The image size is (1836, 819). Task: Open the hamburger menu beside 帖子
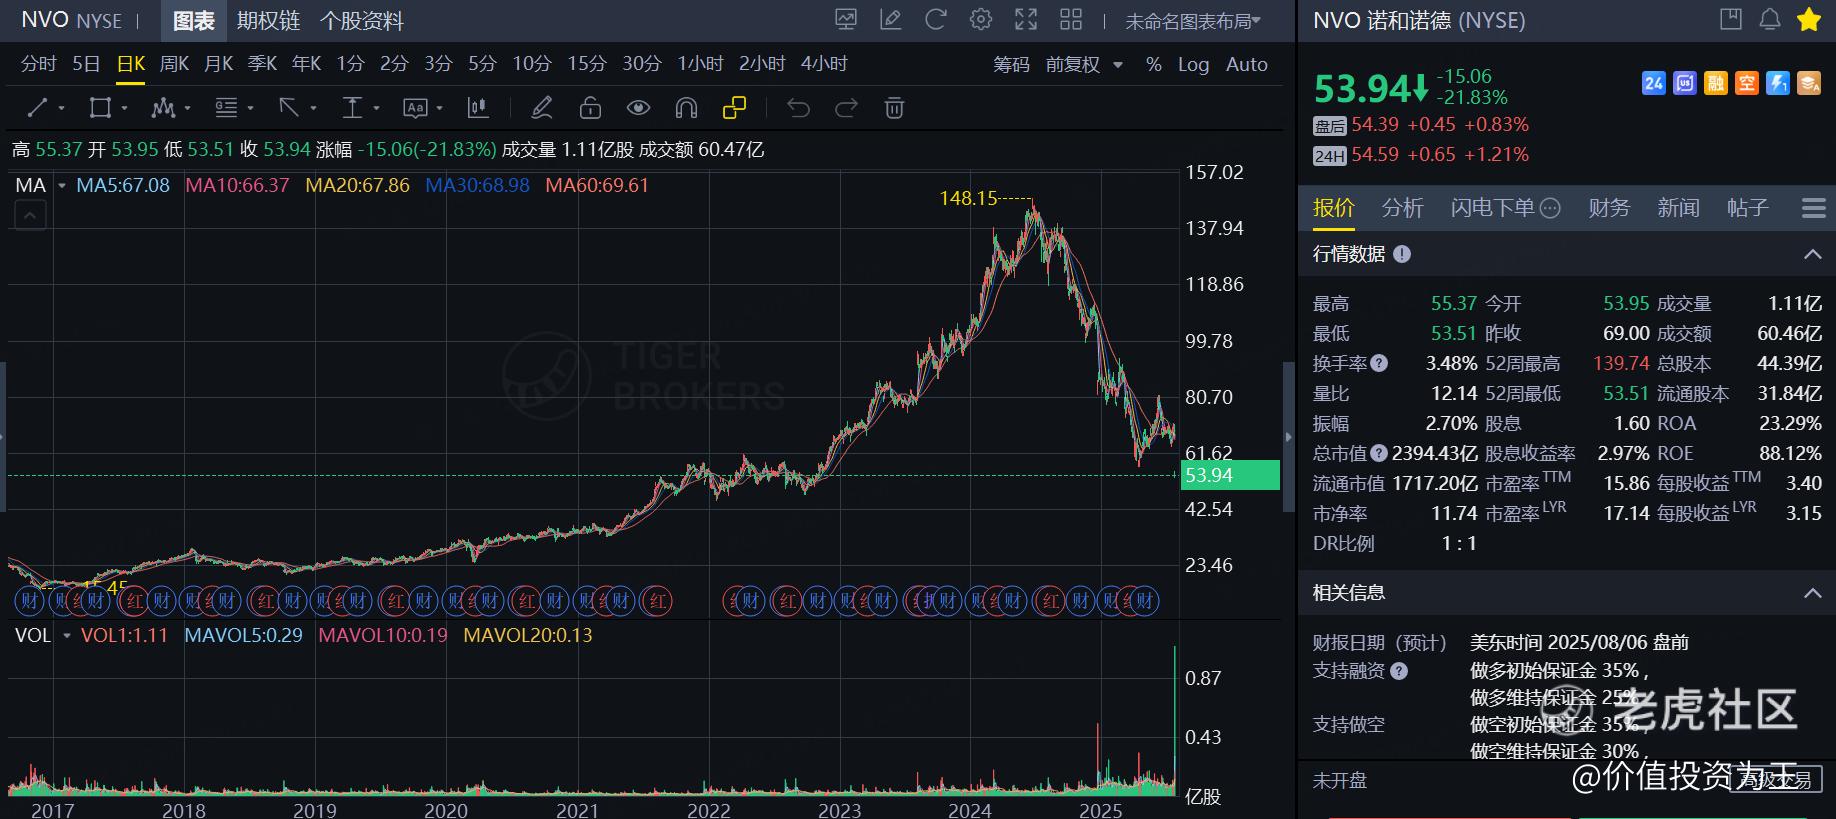pos(1813,208)
